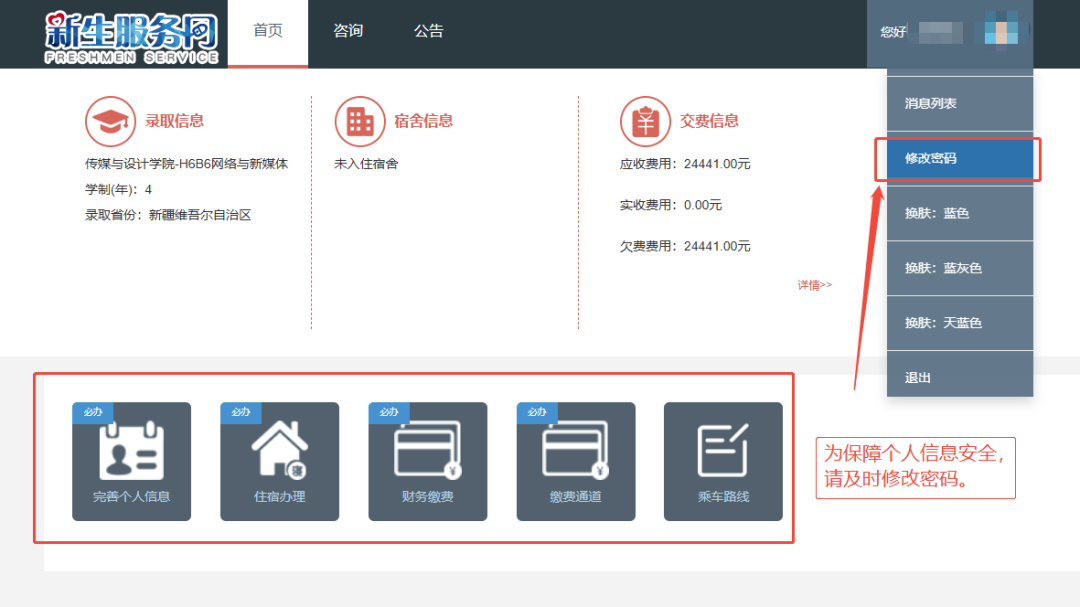The width and height of the screenshot is (1080, 607).
Task: Expand the 您好 user menu
Action: (950, 33)
